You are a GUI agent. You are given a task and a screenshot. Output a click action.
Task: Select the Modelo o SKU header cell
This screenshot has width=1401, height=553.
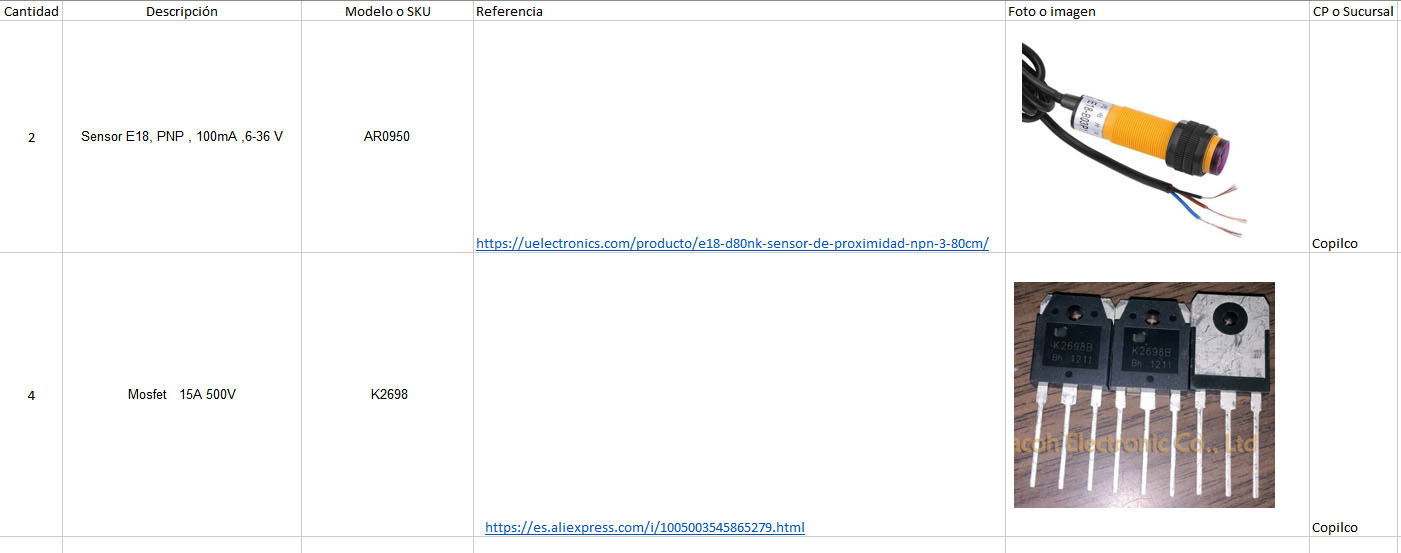[x=387, y=12]
